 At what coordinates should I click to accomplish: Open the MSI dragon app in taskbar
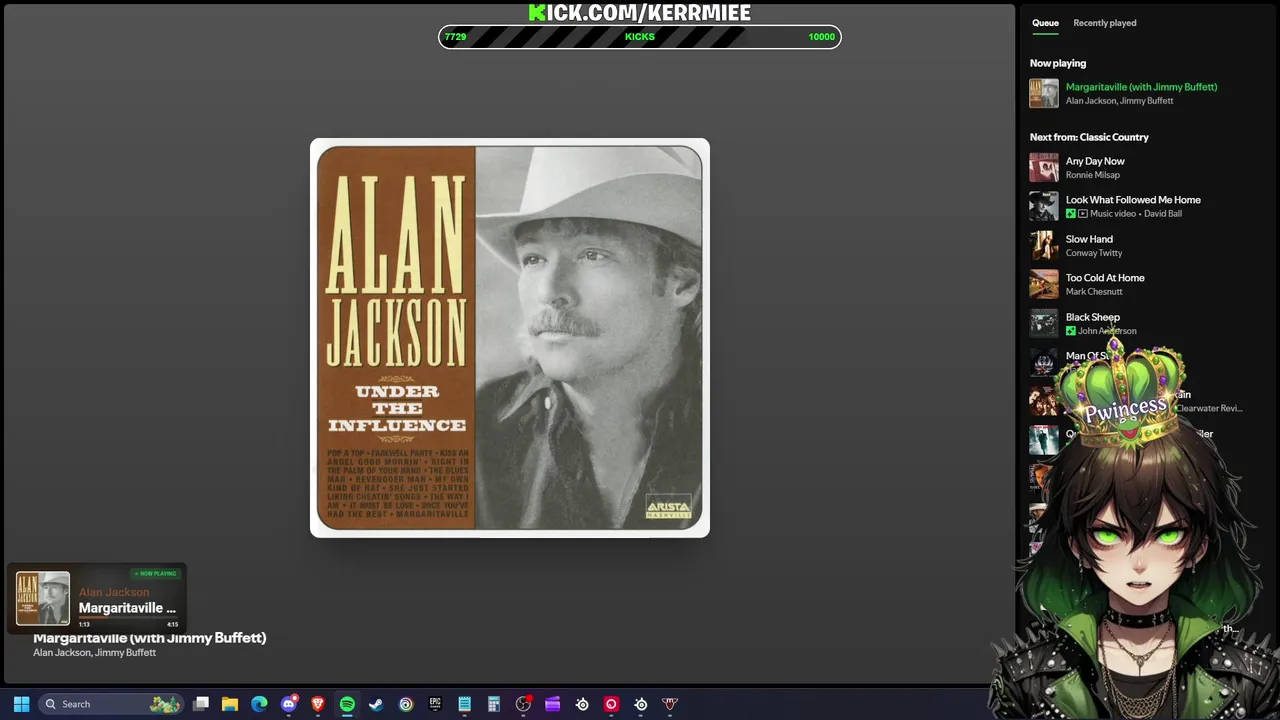670,704
